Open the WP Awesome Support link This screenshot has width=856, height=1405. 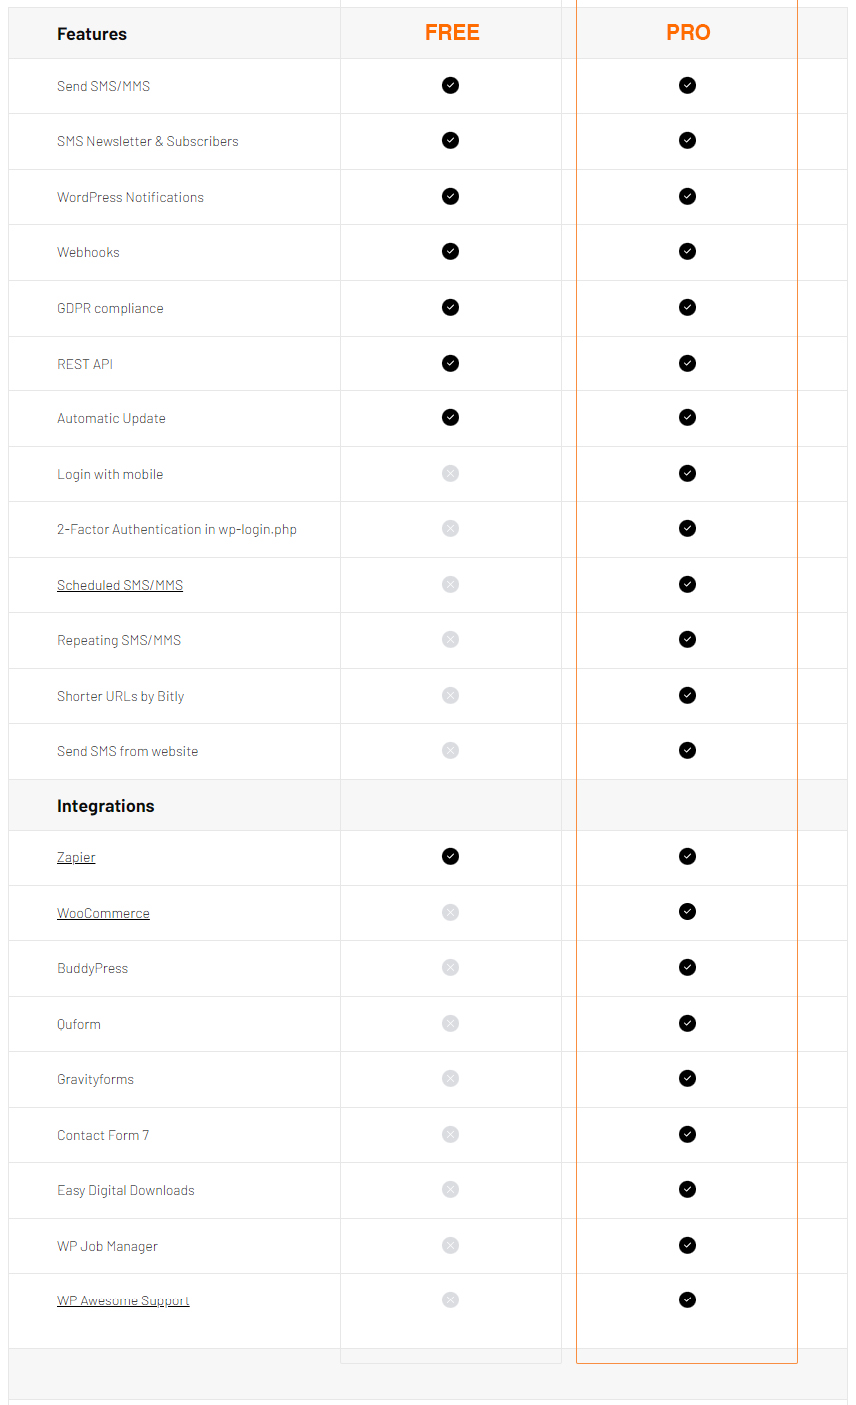[x=123, y=1300]
